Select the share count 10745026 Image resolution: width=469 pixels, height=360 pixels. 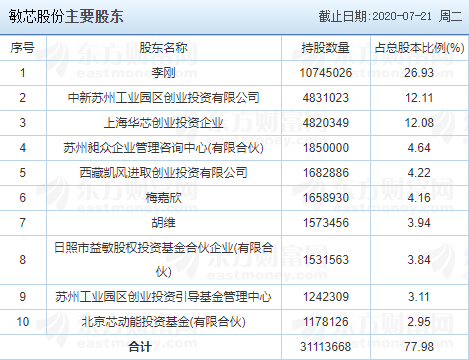pyautogui.click(x=326, y=73)
